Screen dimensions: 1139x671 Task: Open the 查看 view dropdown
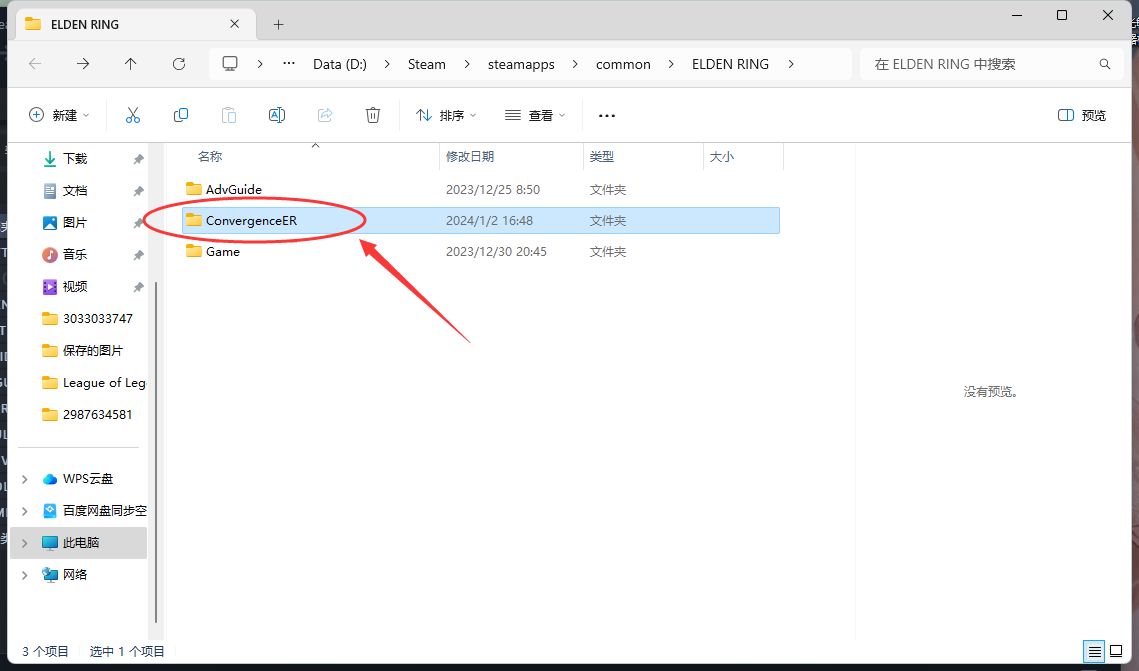click(x=535, y=115)
